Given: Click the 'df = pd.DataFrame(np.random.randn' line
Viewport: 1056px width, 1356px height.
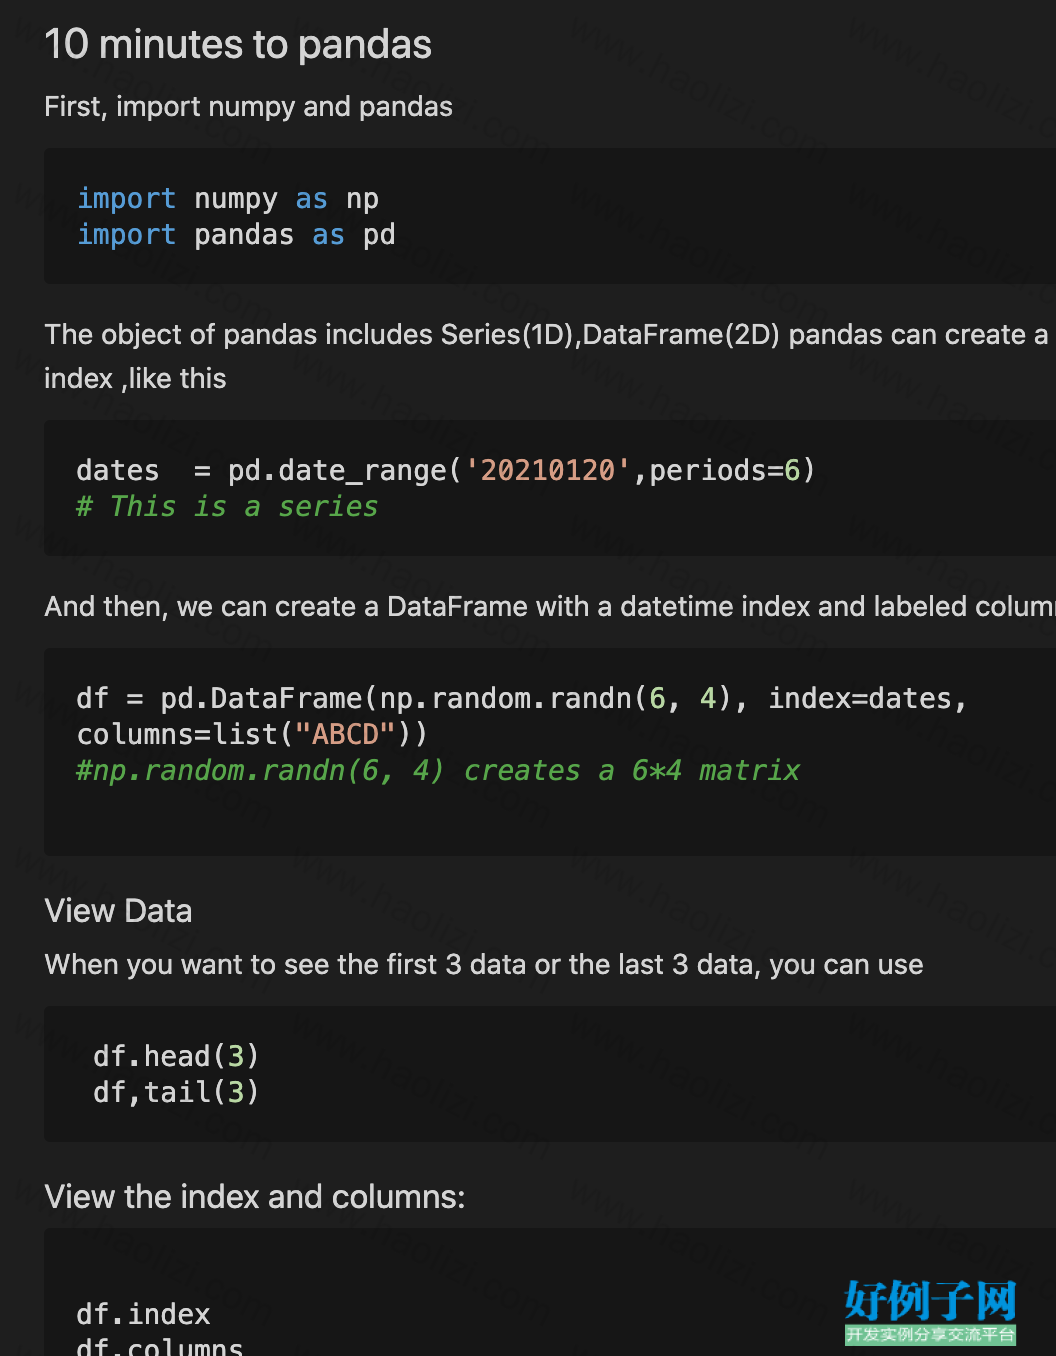Looking at the screenshot, I should [x=522, y=699].
